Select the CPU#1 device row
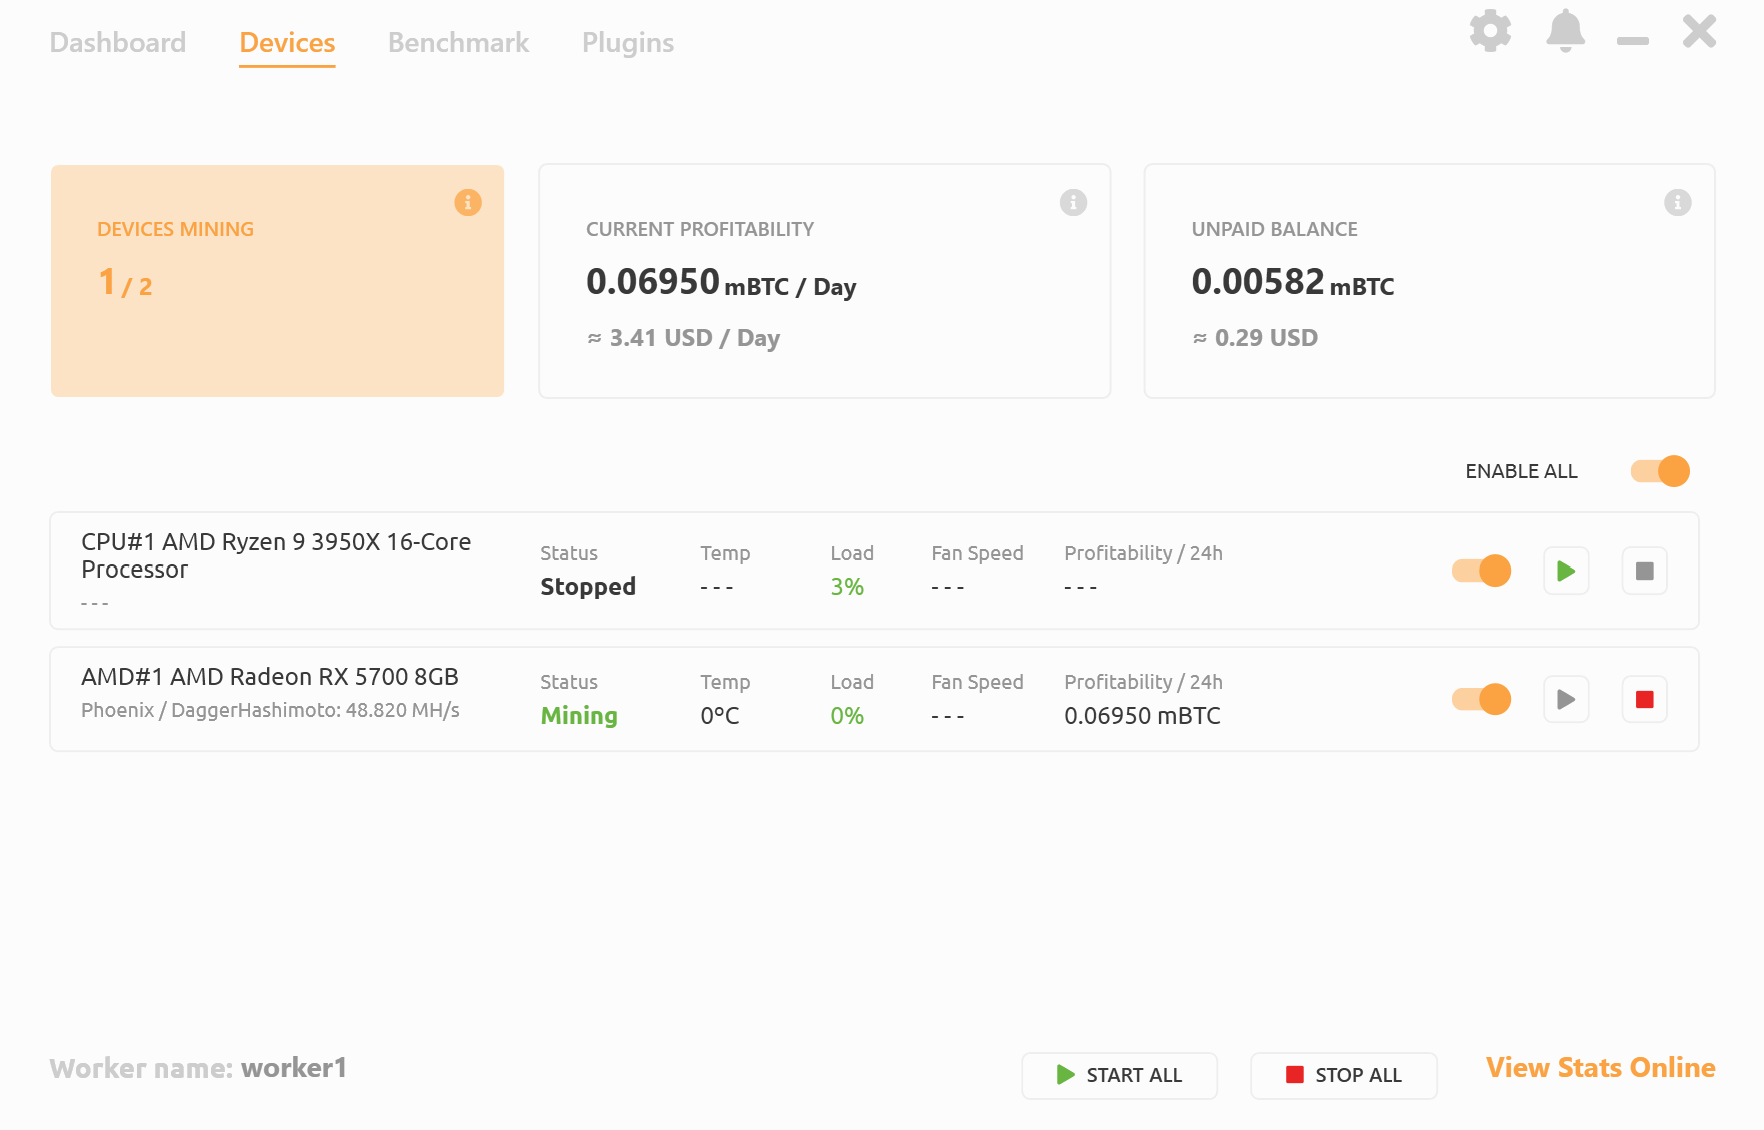 tap(275, 570)
